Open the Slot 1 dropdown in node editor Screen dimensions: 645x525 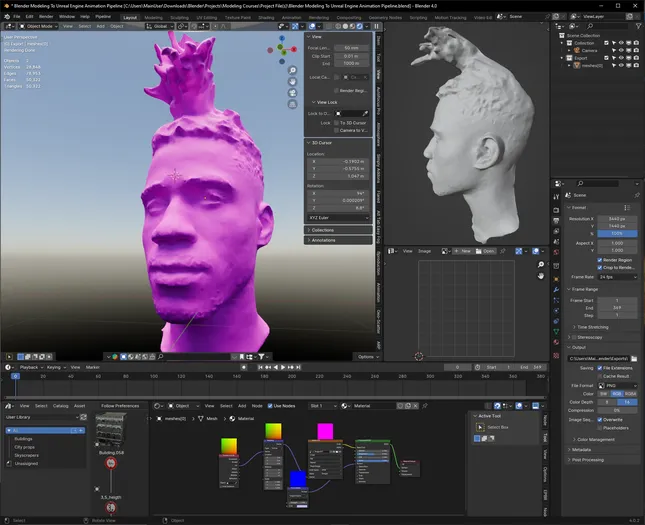(x=323, y=406)
